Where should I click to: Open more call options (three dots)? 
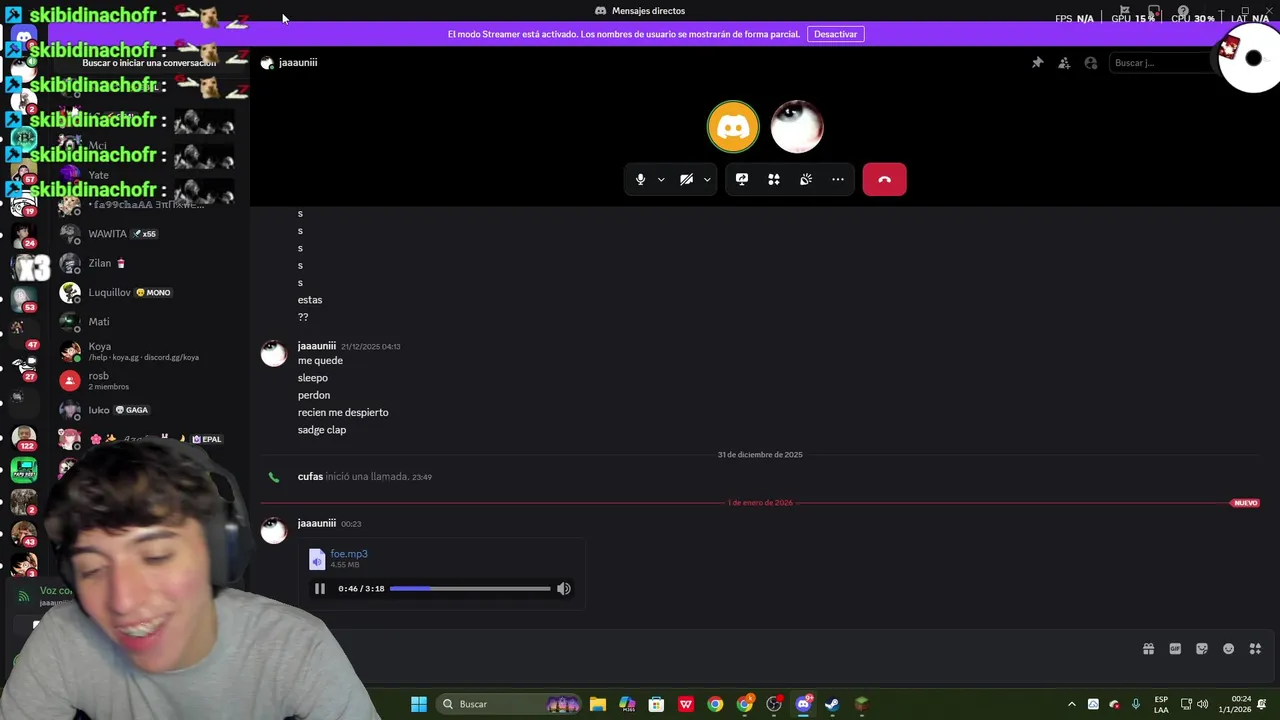838,179
